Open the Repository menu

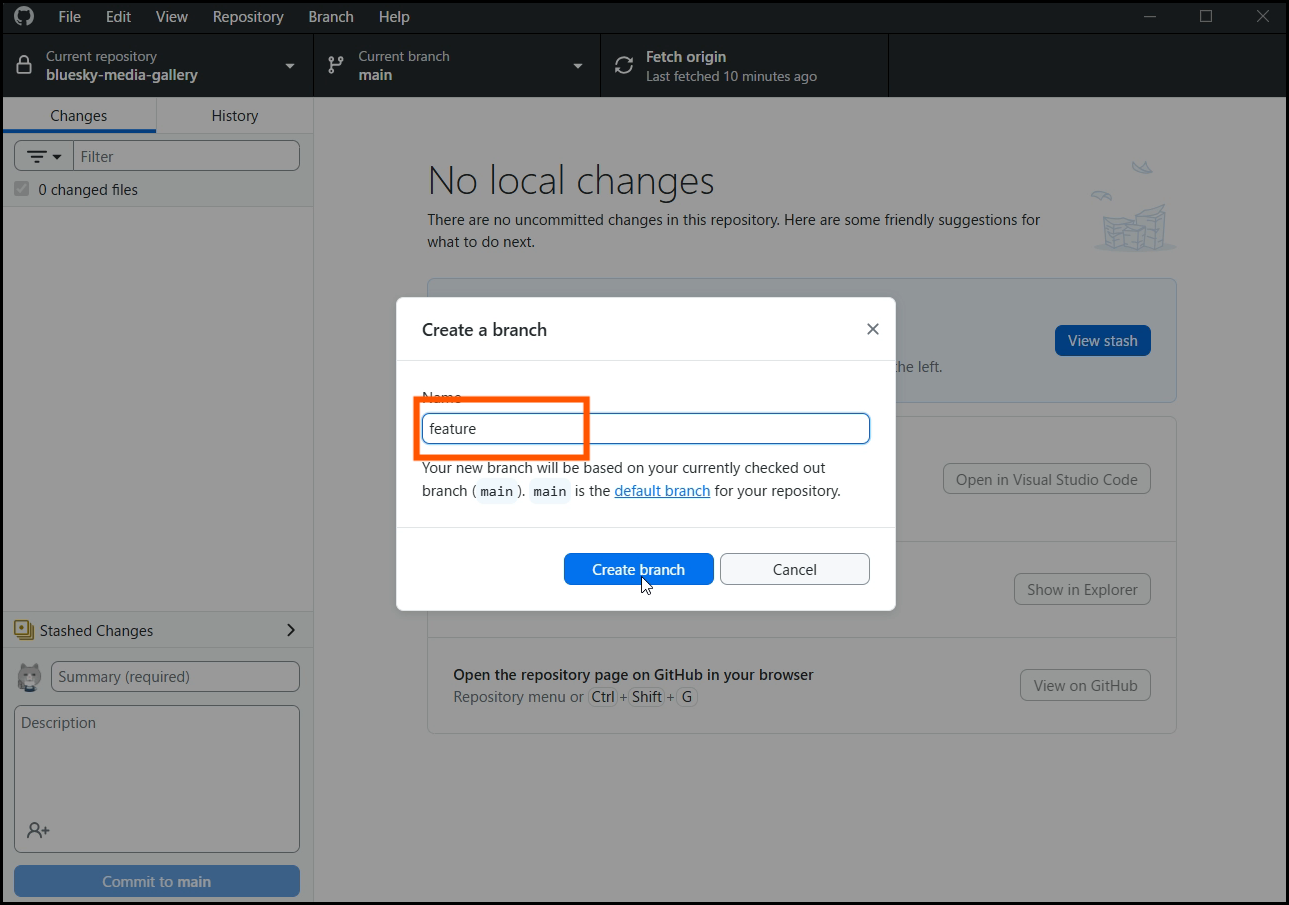tap(248, 17)
